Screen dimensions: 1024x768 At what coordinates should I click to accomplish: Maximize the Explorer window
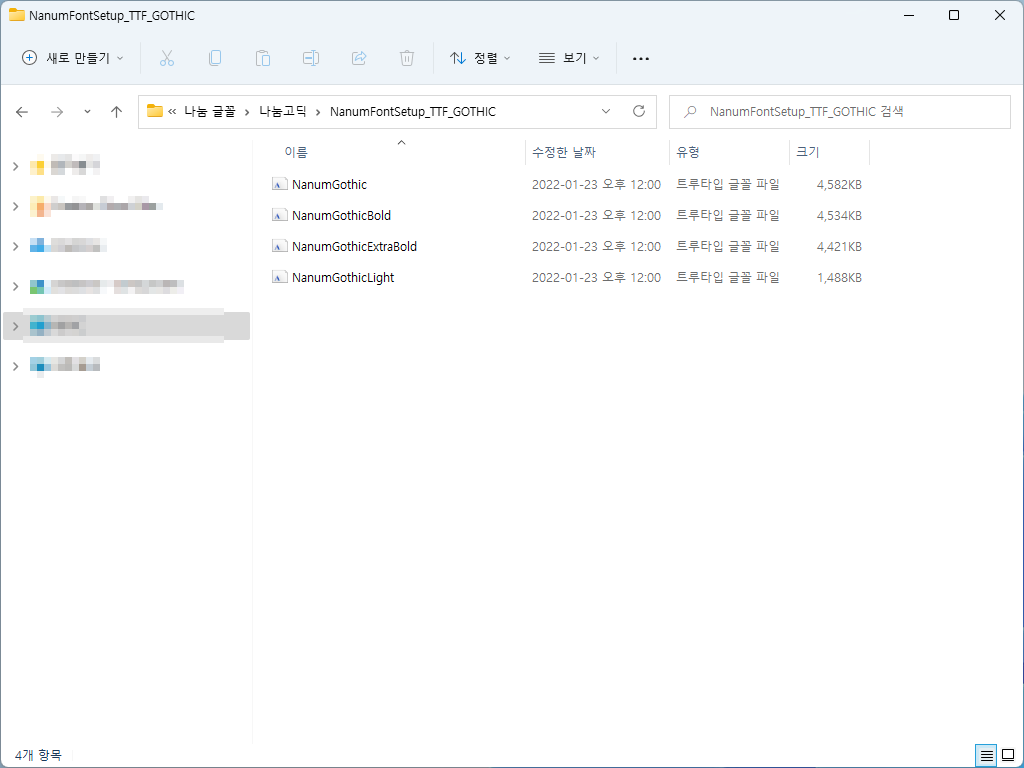click(954, 15)
